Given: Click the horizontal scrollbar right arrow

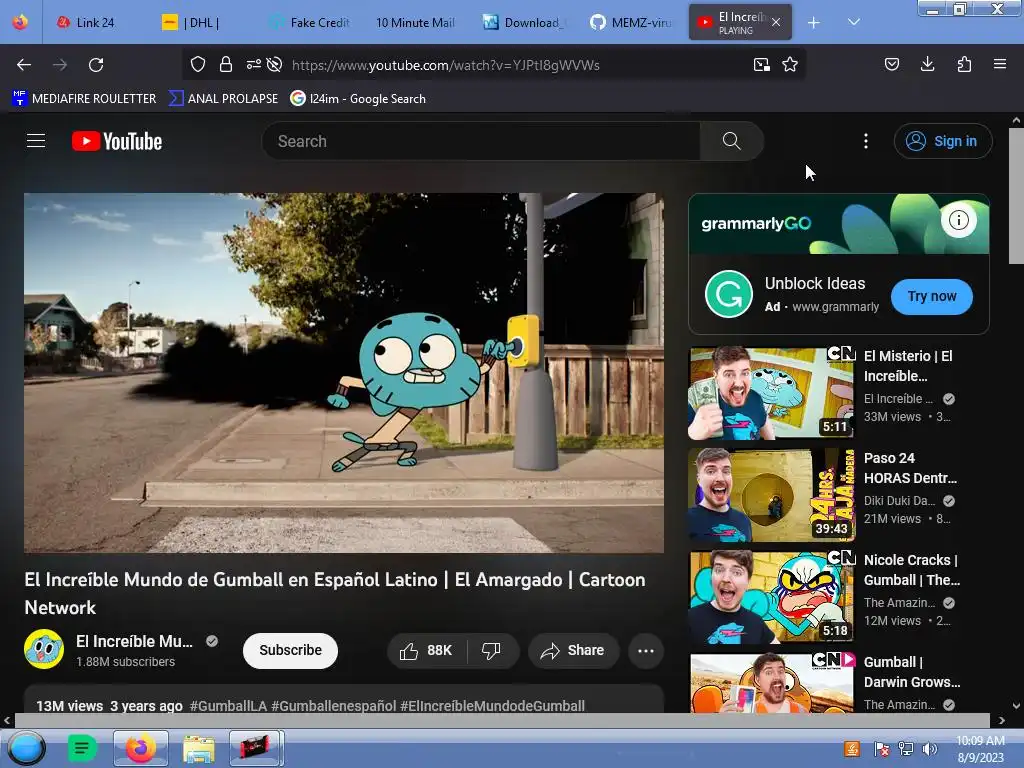Looking at the screenshot, I should coord(1002,720).
